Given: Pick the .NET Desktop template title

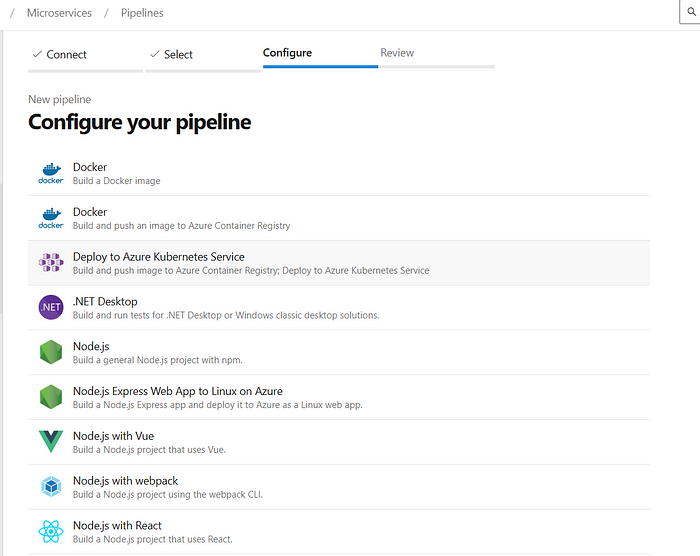Looking at the screenshot, I should 105,302.
